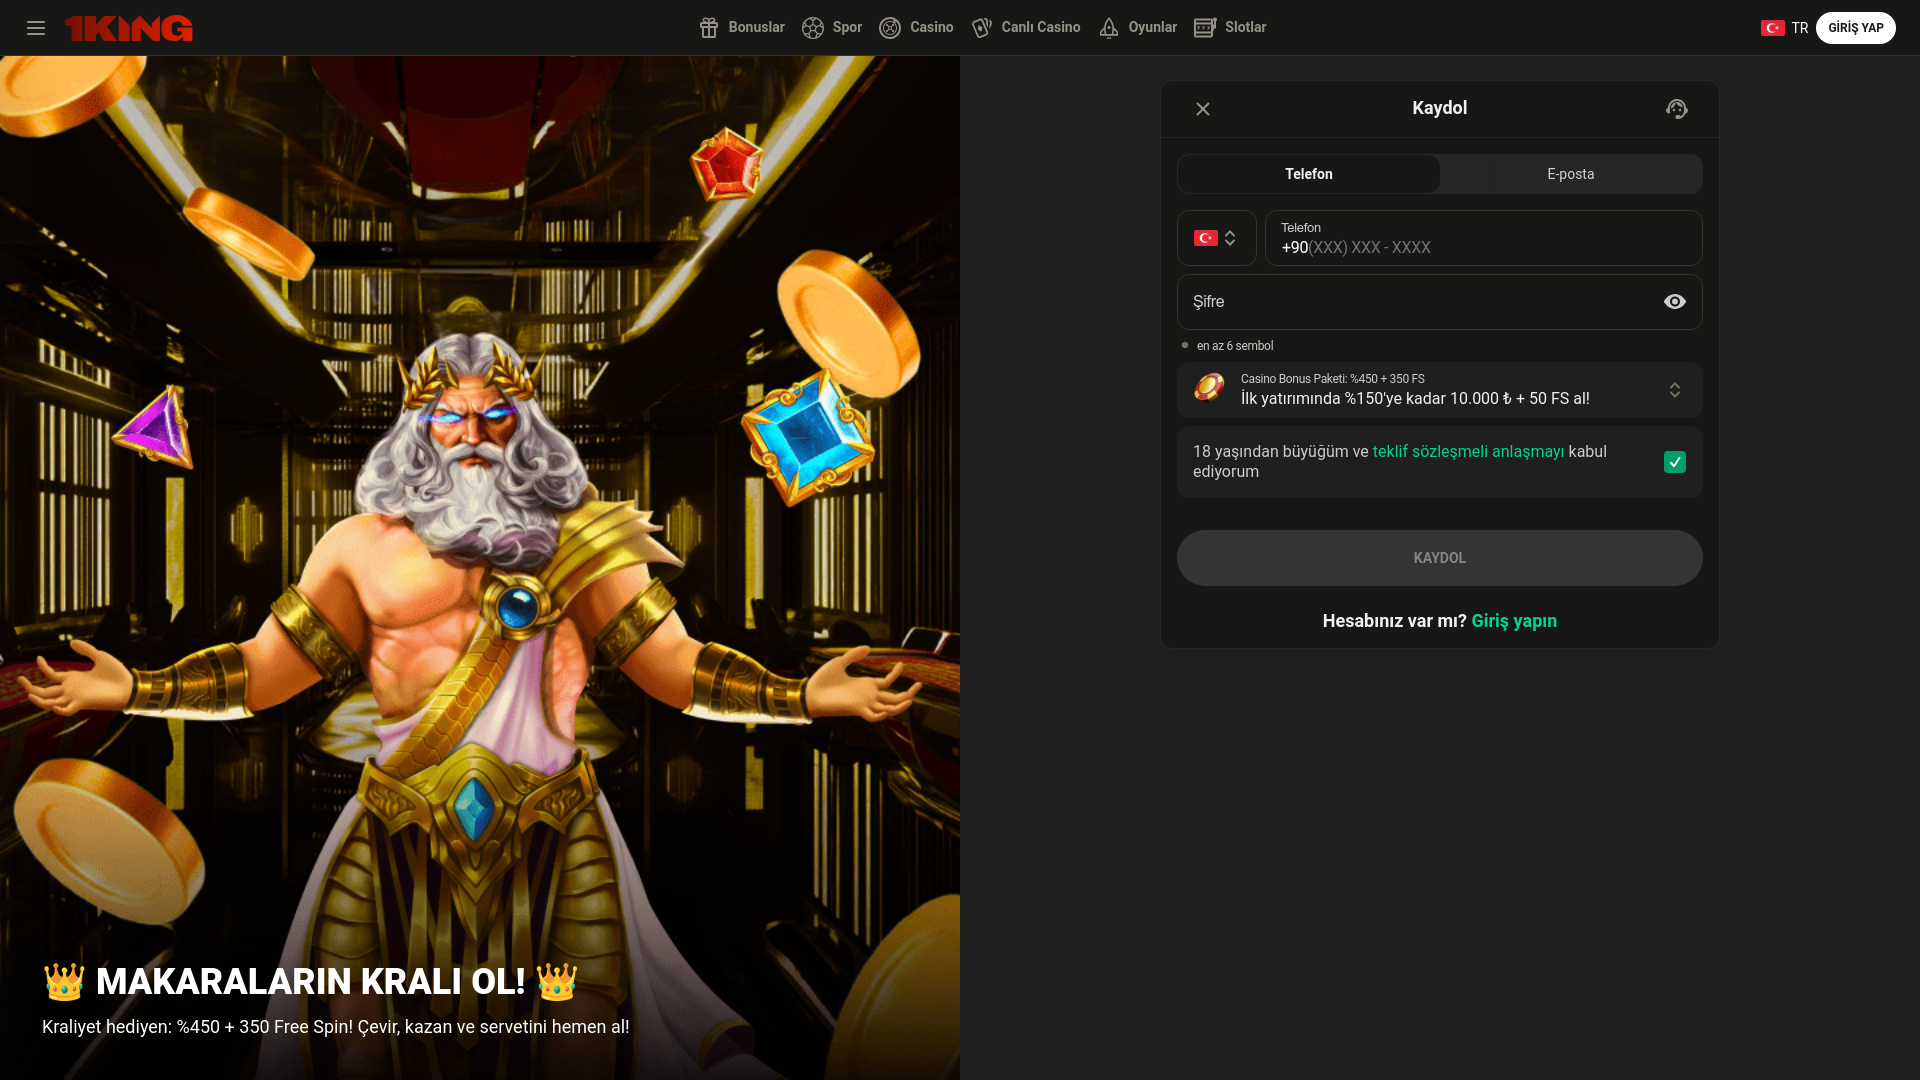
Task: Click the 1King logo
Action: click(x=129, y=28)
